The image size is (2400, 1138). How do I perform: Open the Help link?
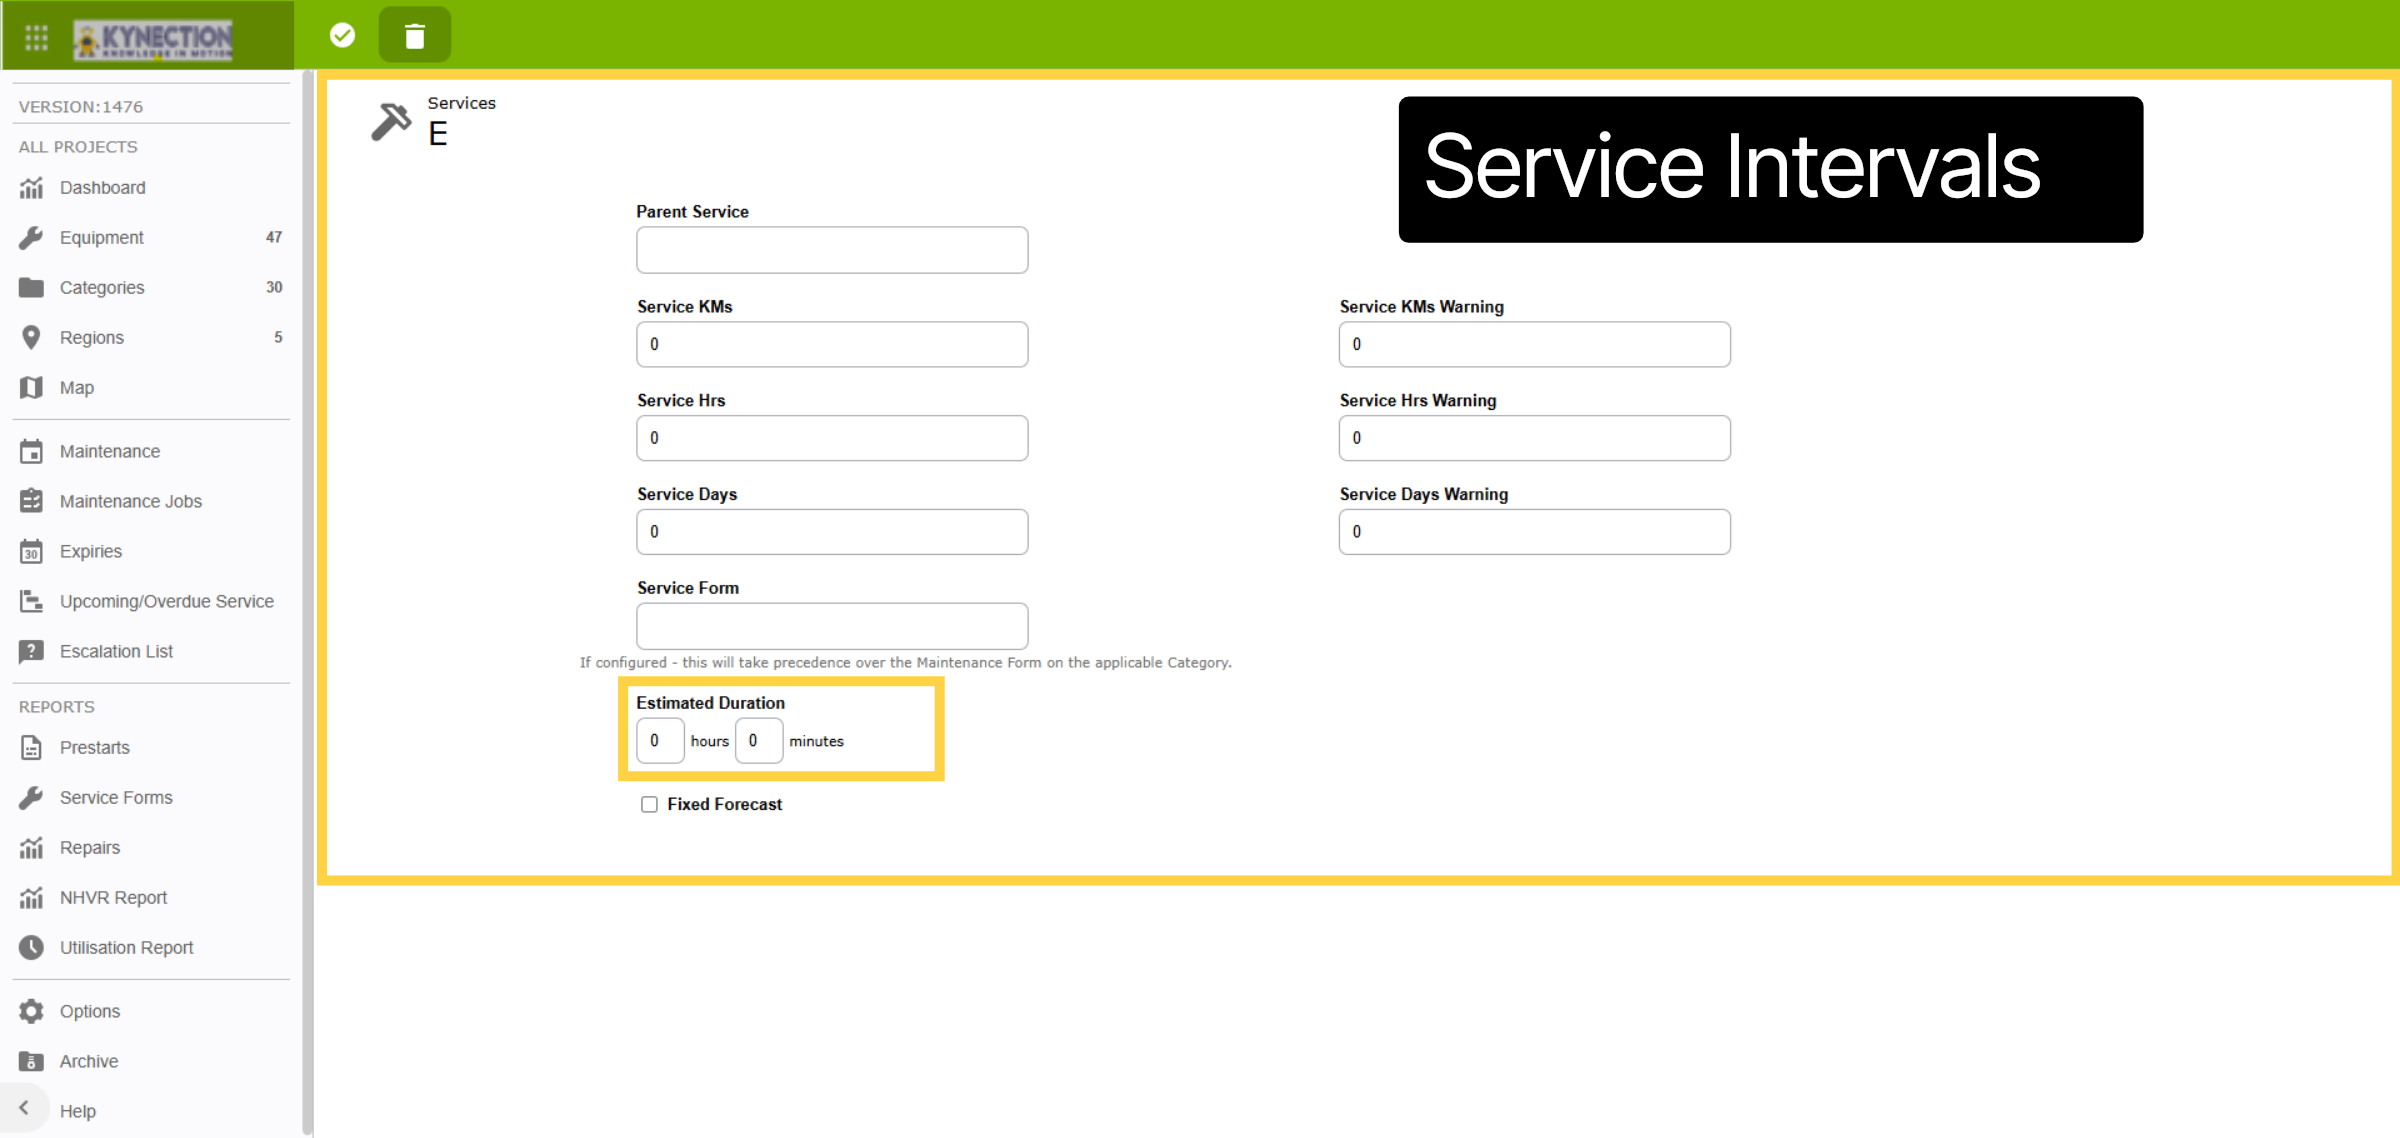click(77, 1112)
